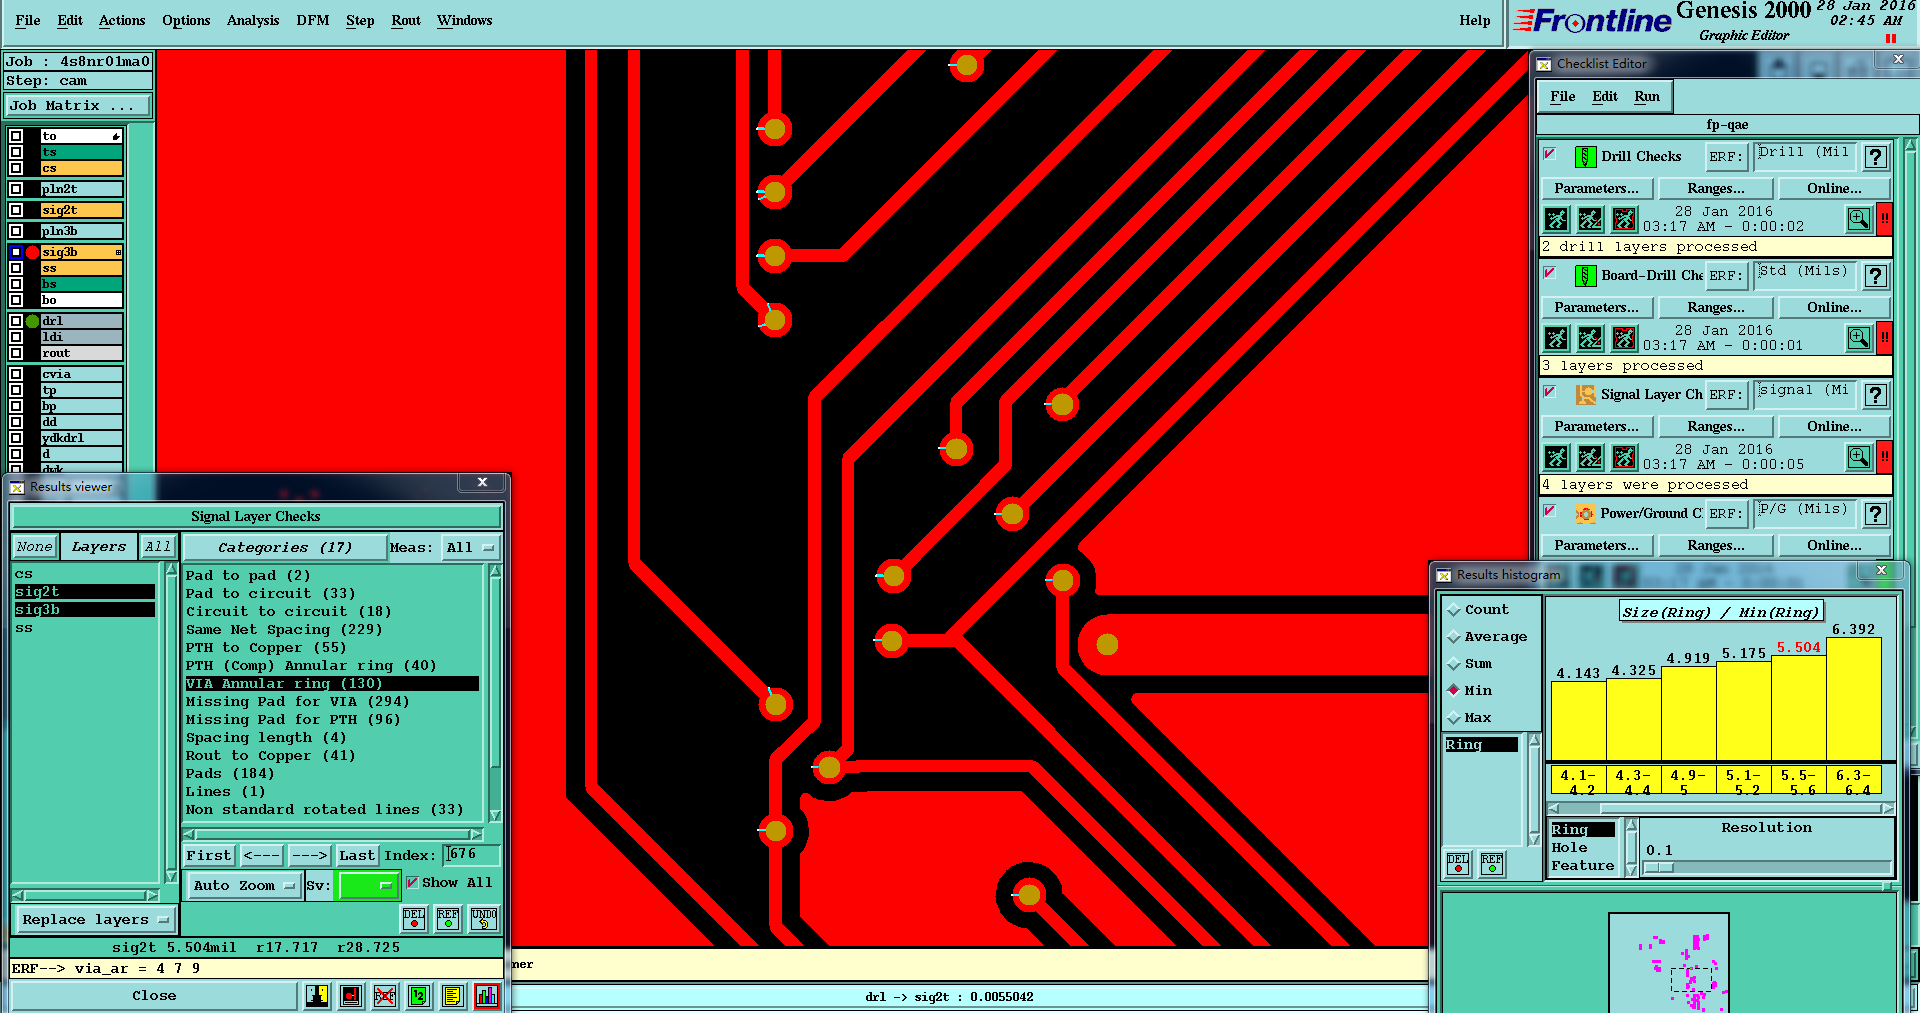Viewport: 1920px width, 1013px height.
Task: Toggle the visibility box of layer sig2t
Action: click(16, 210)
